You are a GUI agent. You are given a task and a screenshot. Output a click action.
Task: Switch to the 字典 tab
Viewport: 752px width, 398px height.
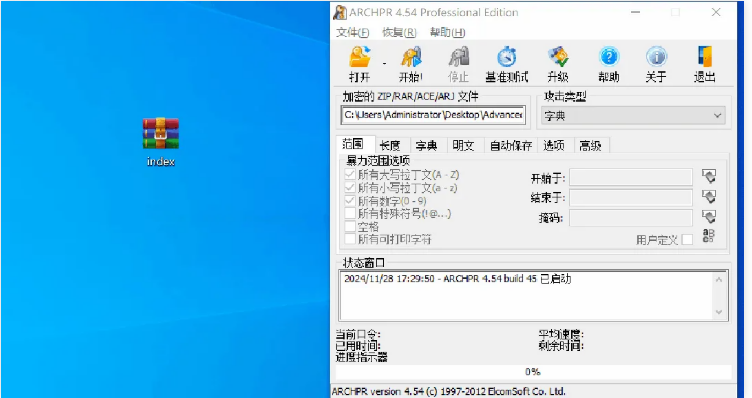(x=426, y=146)
